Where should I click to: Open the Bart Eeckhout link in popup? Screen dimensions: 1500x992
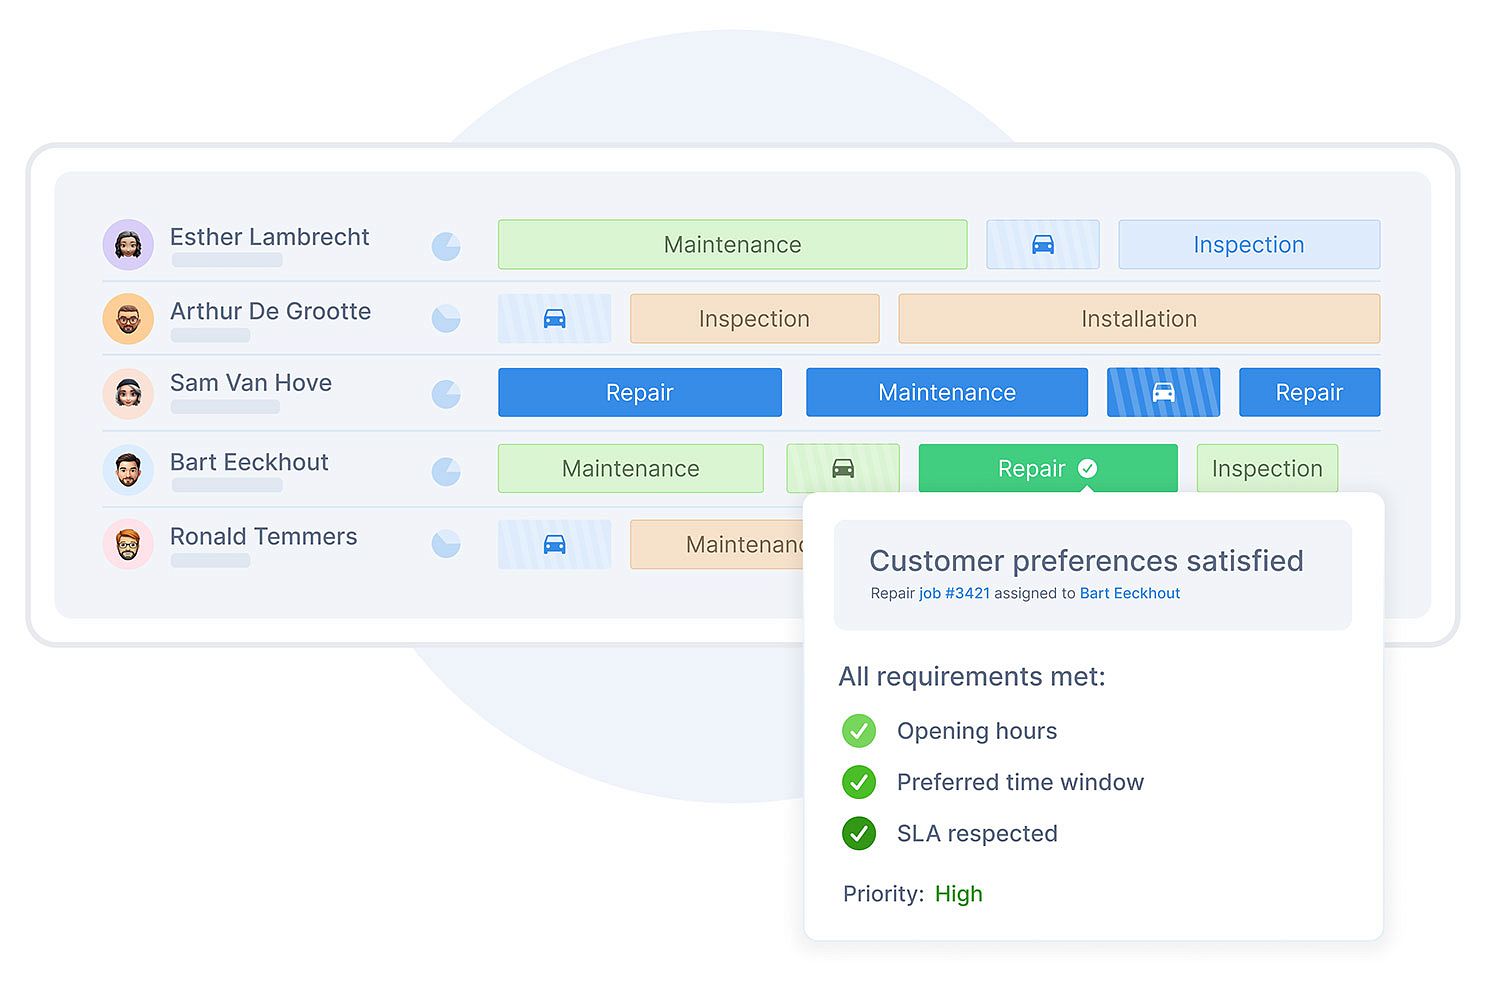coord(1129,593)
